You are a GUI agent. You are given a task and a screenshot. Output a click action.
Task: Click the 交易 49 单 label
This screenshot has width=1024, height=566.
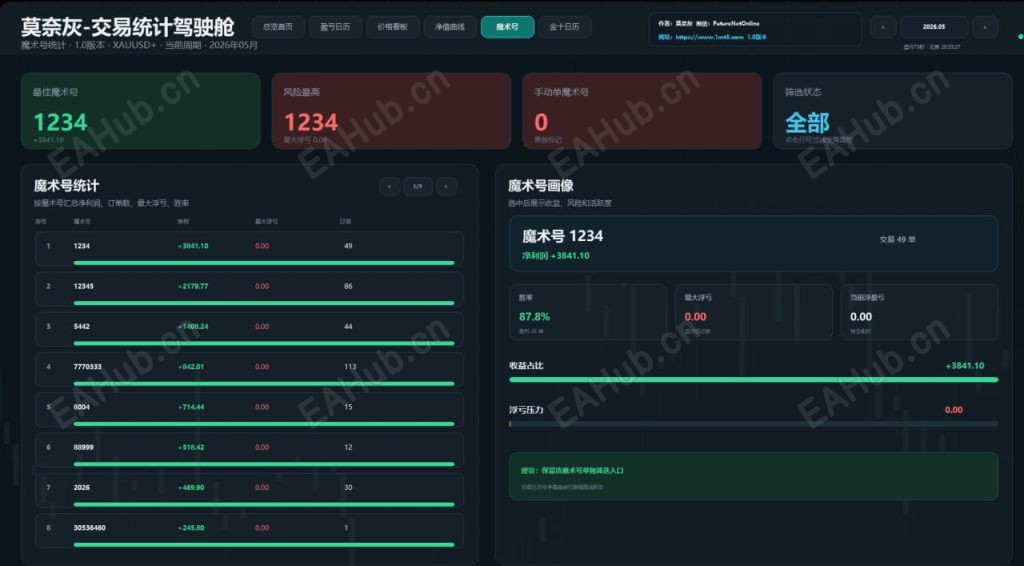point(897,240)
